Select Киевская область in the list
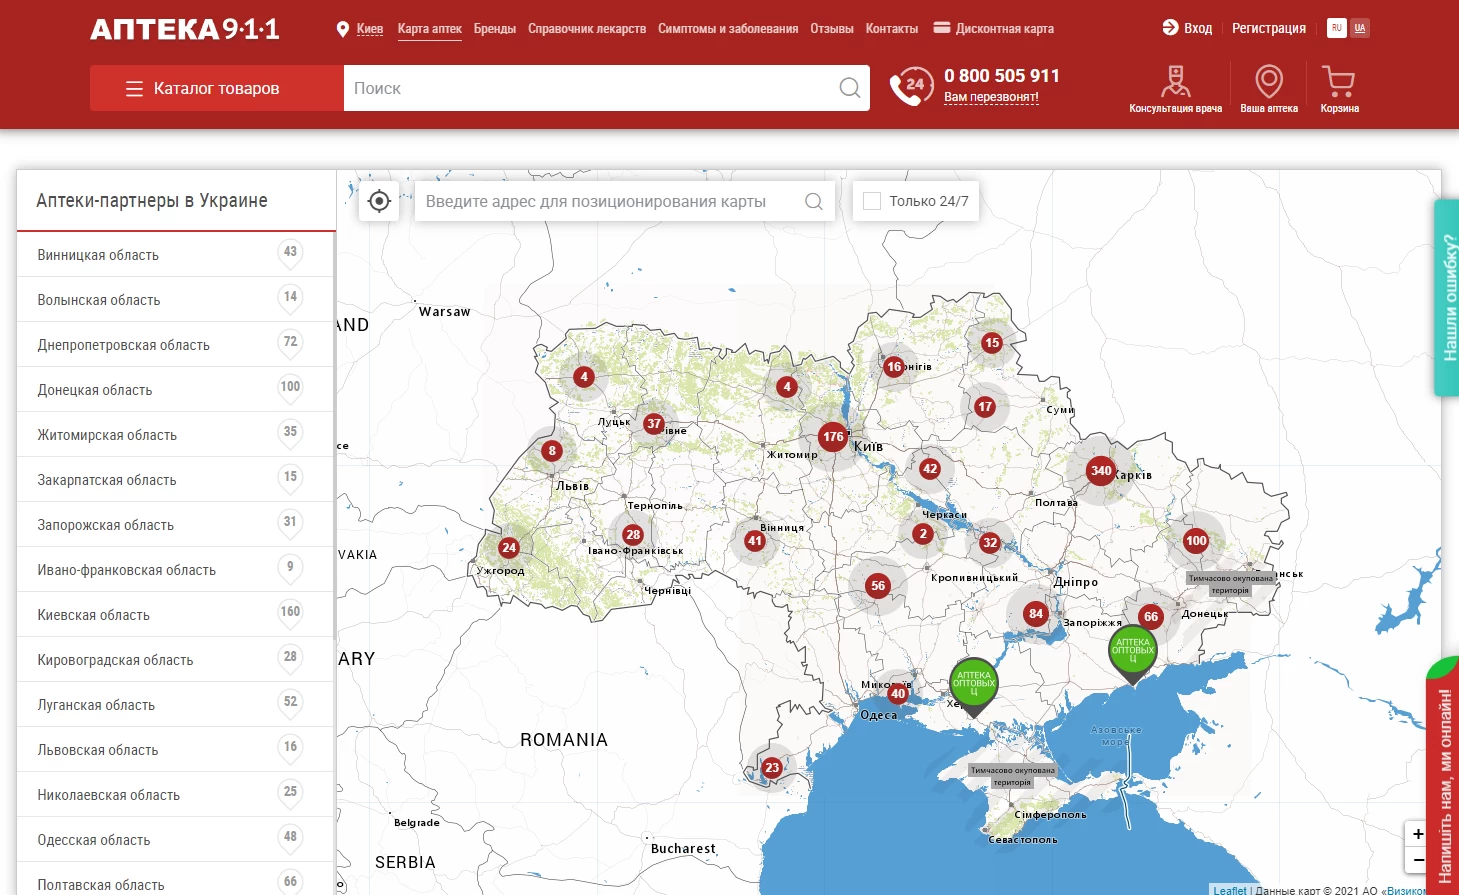The image size is (1459, 895). 175,615
